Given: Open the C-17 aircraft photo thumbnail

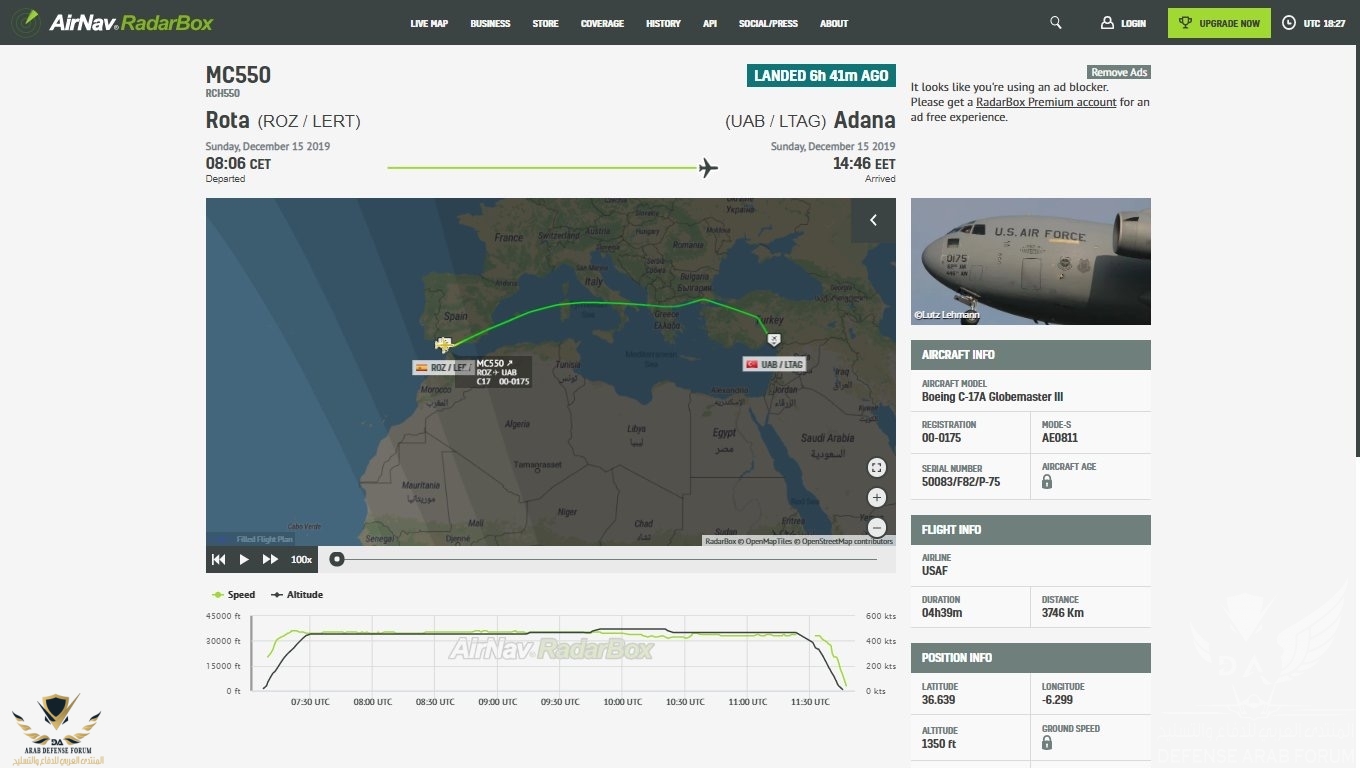Looking at the screenshot, I should [1030, 261].
